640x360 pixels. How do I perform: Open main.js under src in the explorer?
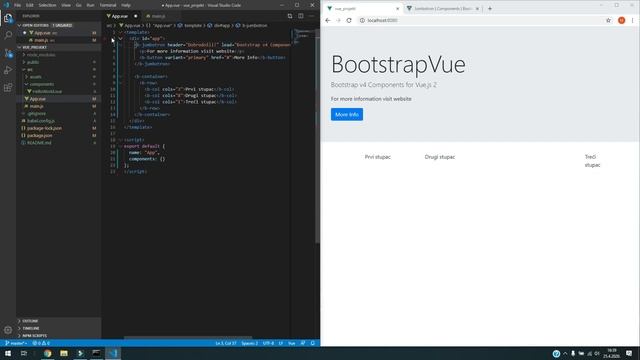click(36, 106)
